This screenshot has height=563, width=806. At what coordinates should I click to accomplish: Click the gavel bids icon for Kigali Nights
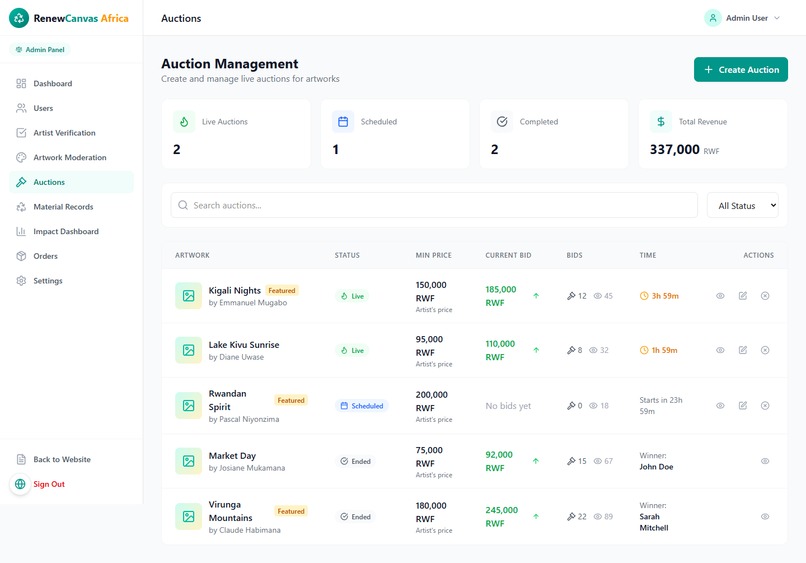tap(571, 296)
